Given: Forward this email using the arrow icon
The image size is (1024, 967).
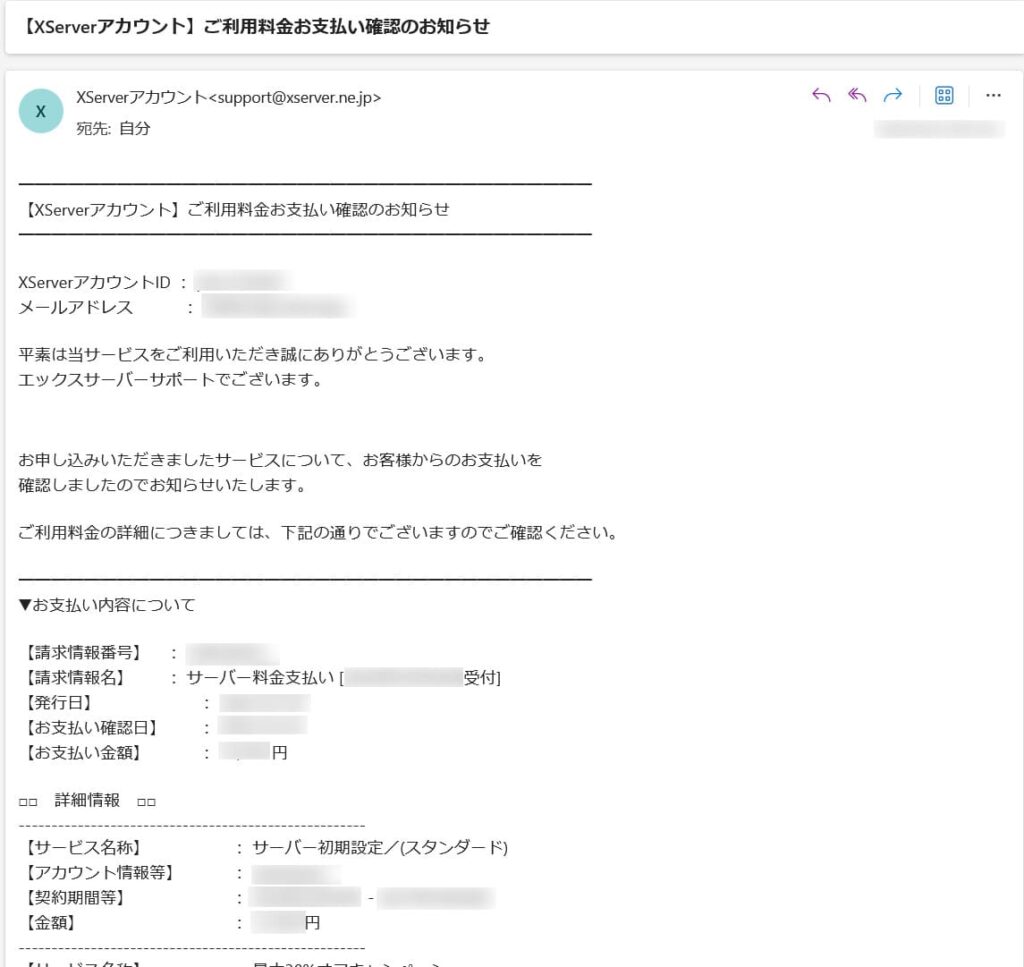Looking at the screenshot, I should [893, 96].
